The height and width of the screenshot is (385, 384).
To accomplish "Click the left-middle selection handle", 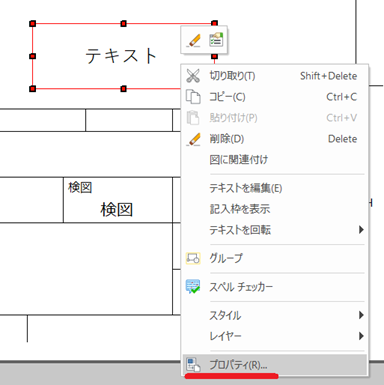I will [32, 56].
